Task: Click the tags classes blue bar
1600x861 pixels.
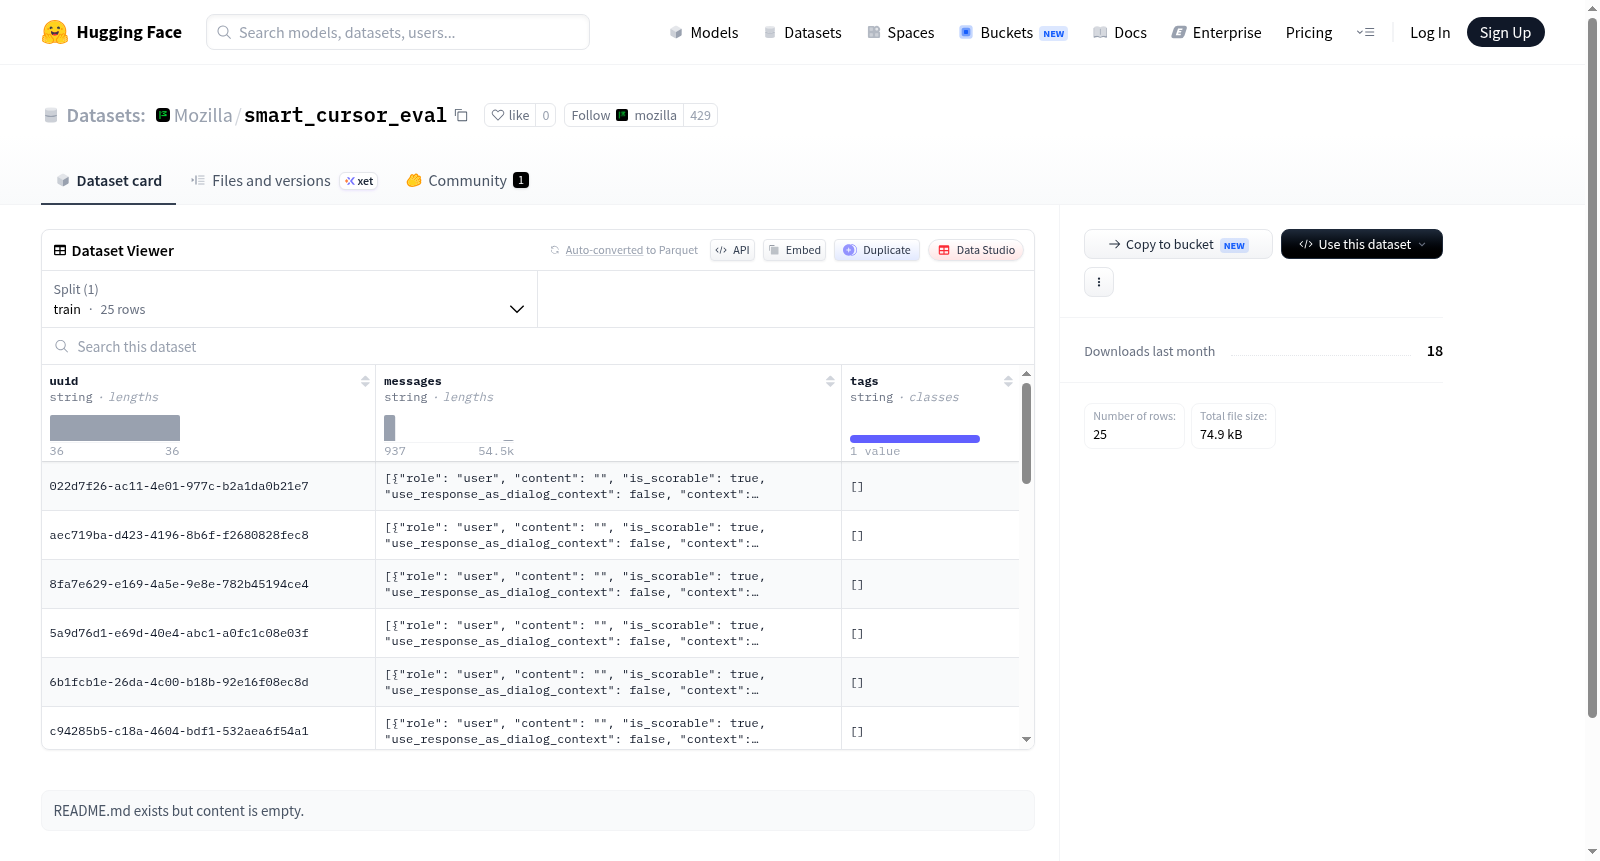Action: (915, 439)
